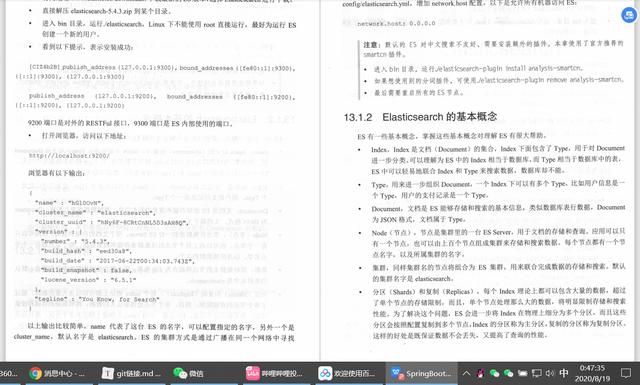640x385 pixels.
Task: Open the clock showing 0:47:35
Action: (592, 373)
